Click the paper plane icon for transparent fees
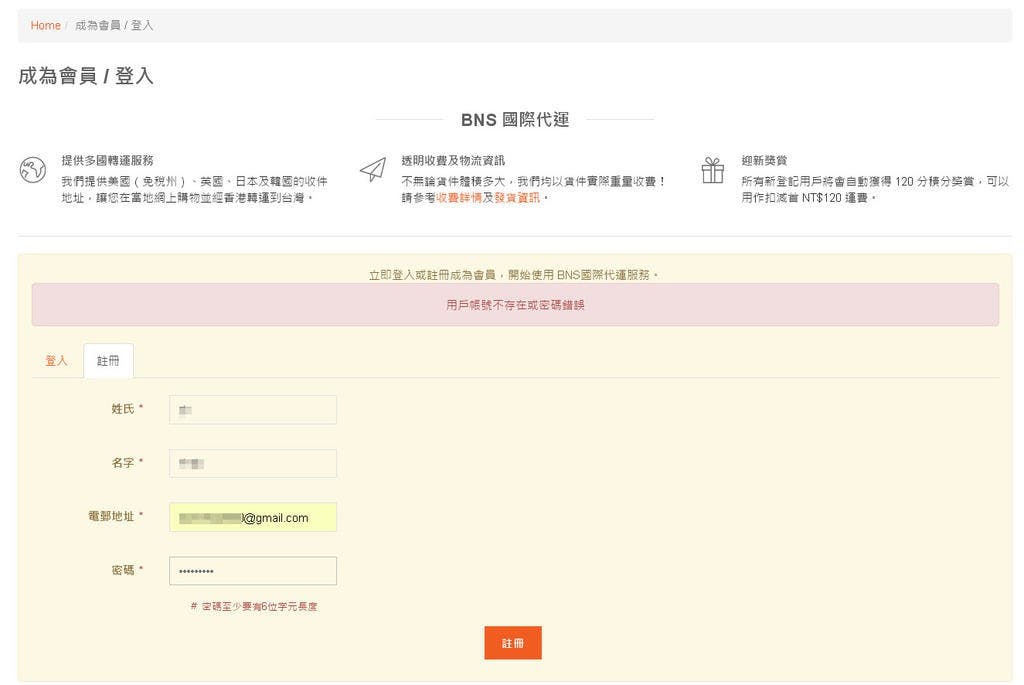The image size is (1024, 685). pyautogui.click(x=373, y=170)
